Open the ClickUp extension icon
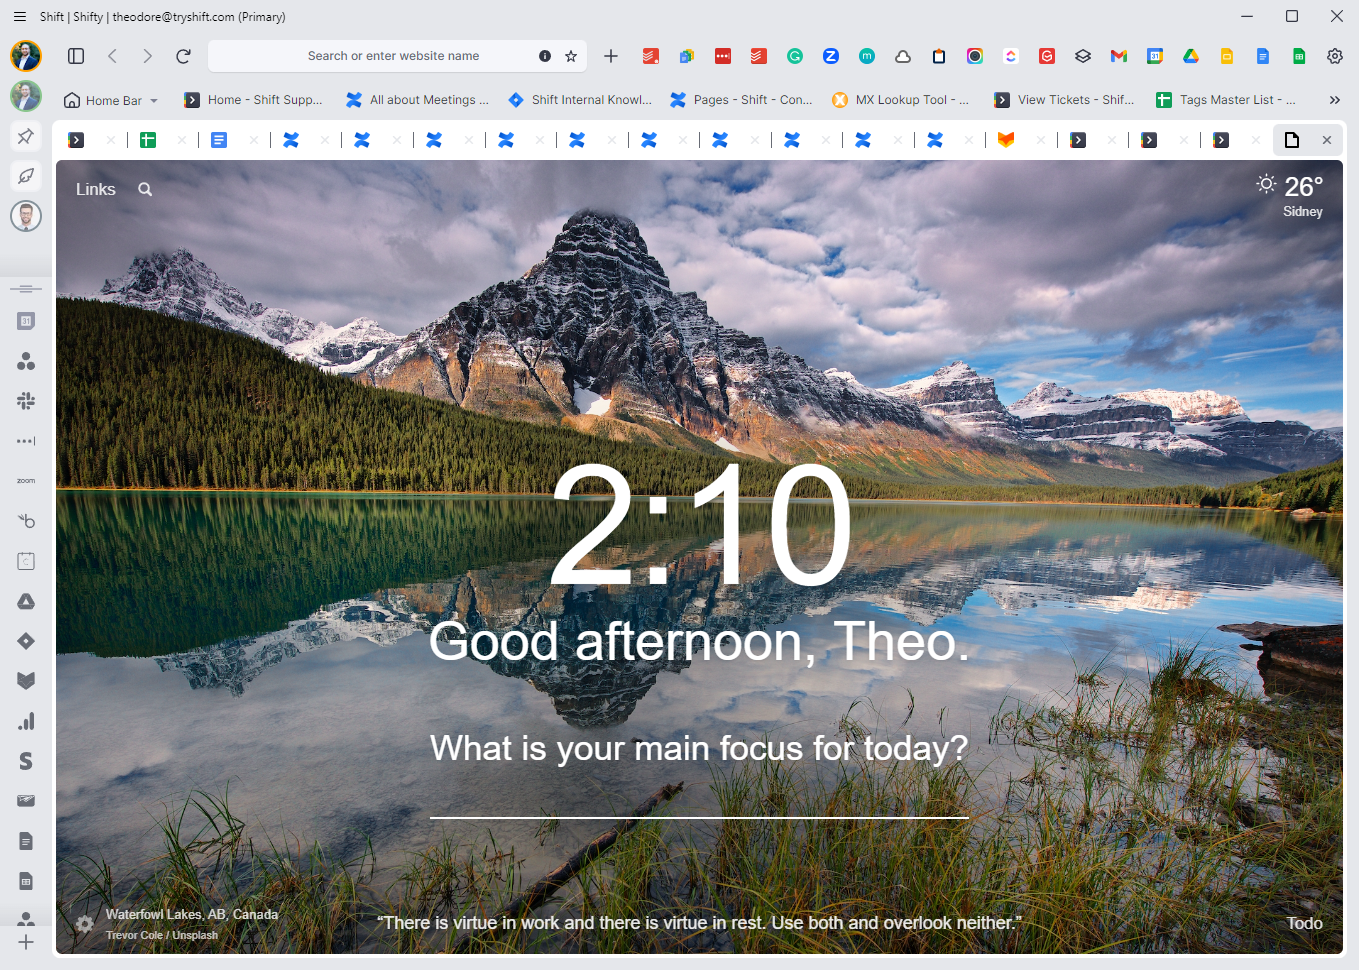This screenshot has height=970, width=1359. pos(1011,56)
